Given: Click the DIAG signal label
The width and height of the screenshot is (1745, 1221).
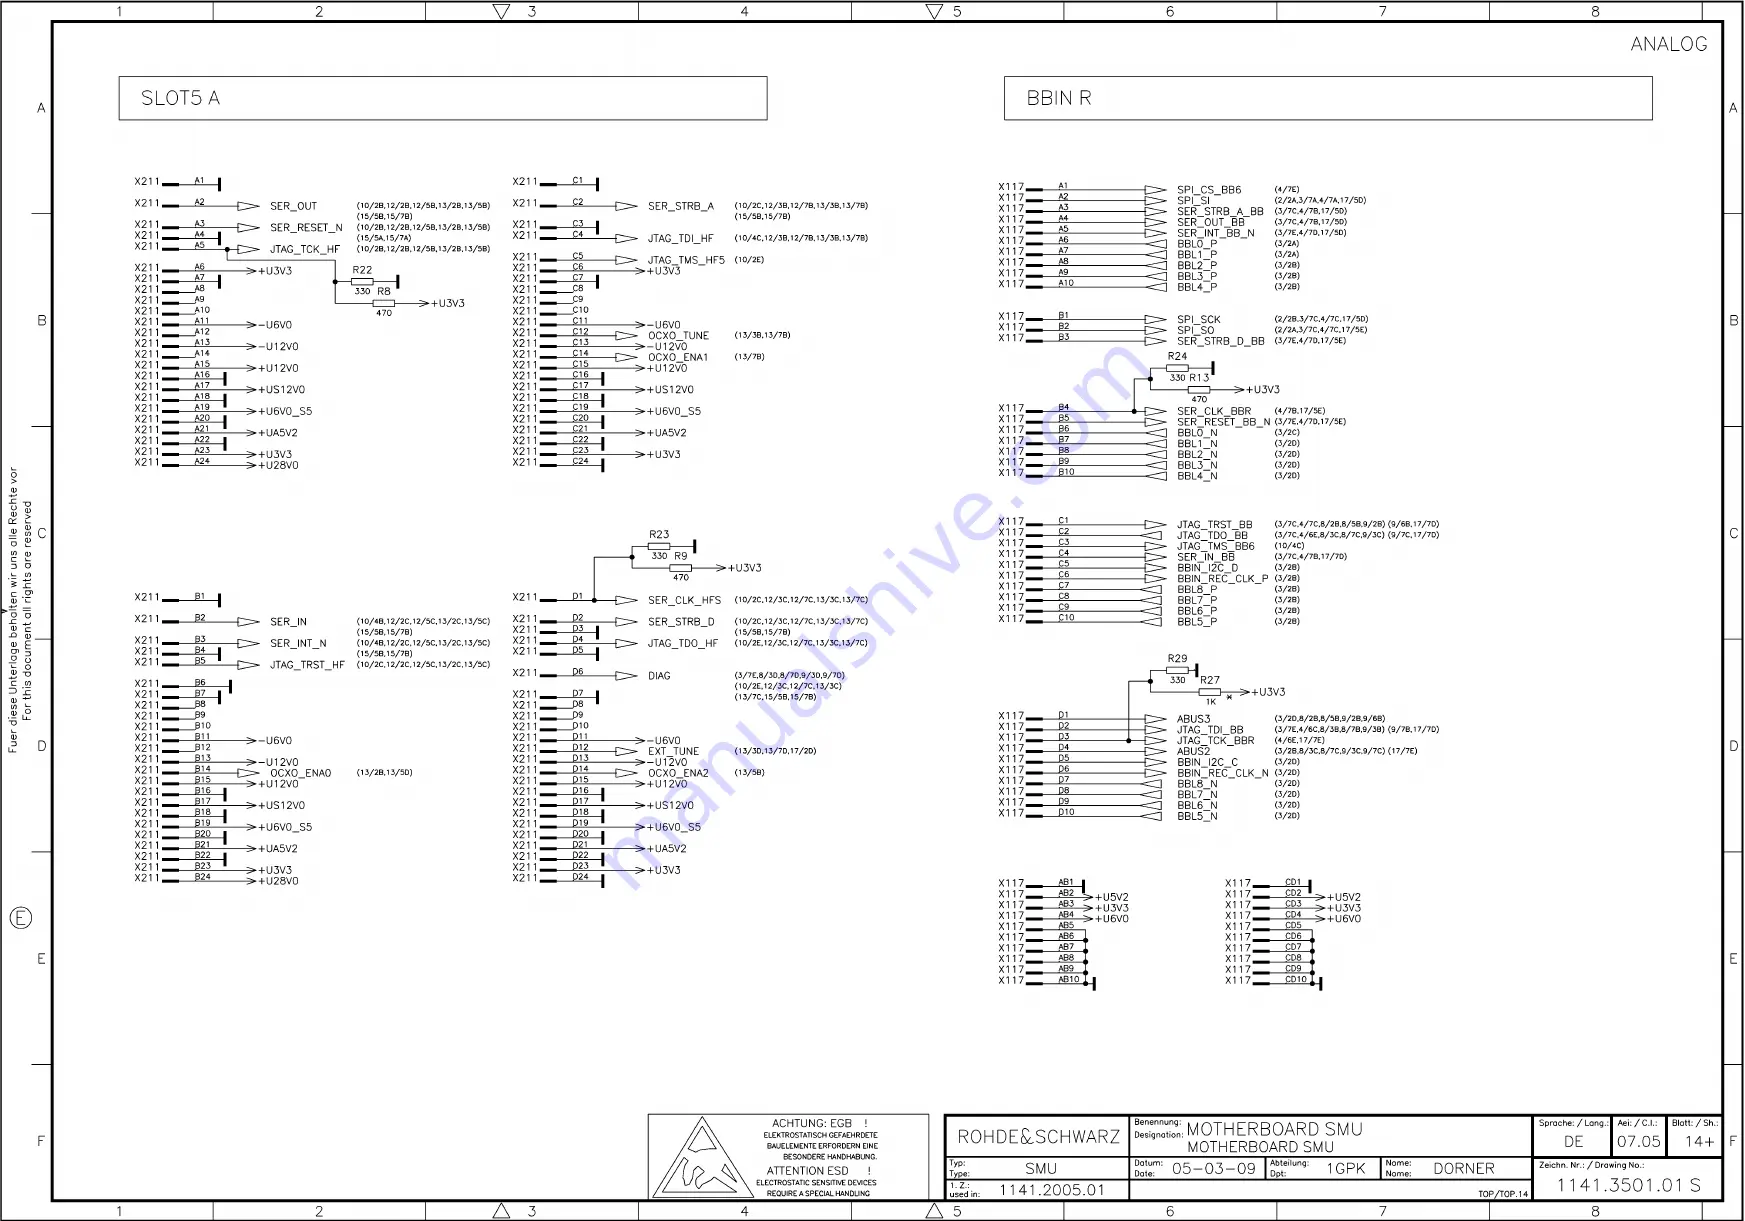Looking at the screenshot, I should click(x=659, y=676).
